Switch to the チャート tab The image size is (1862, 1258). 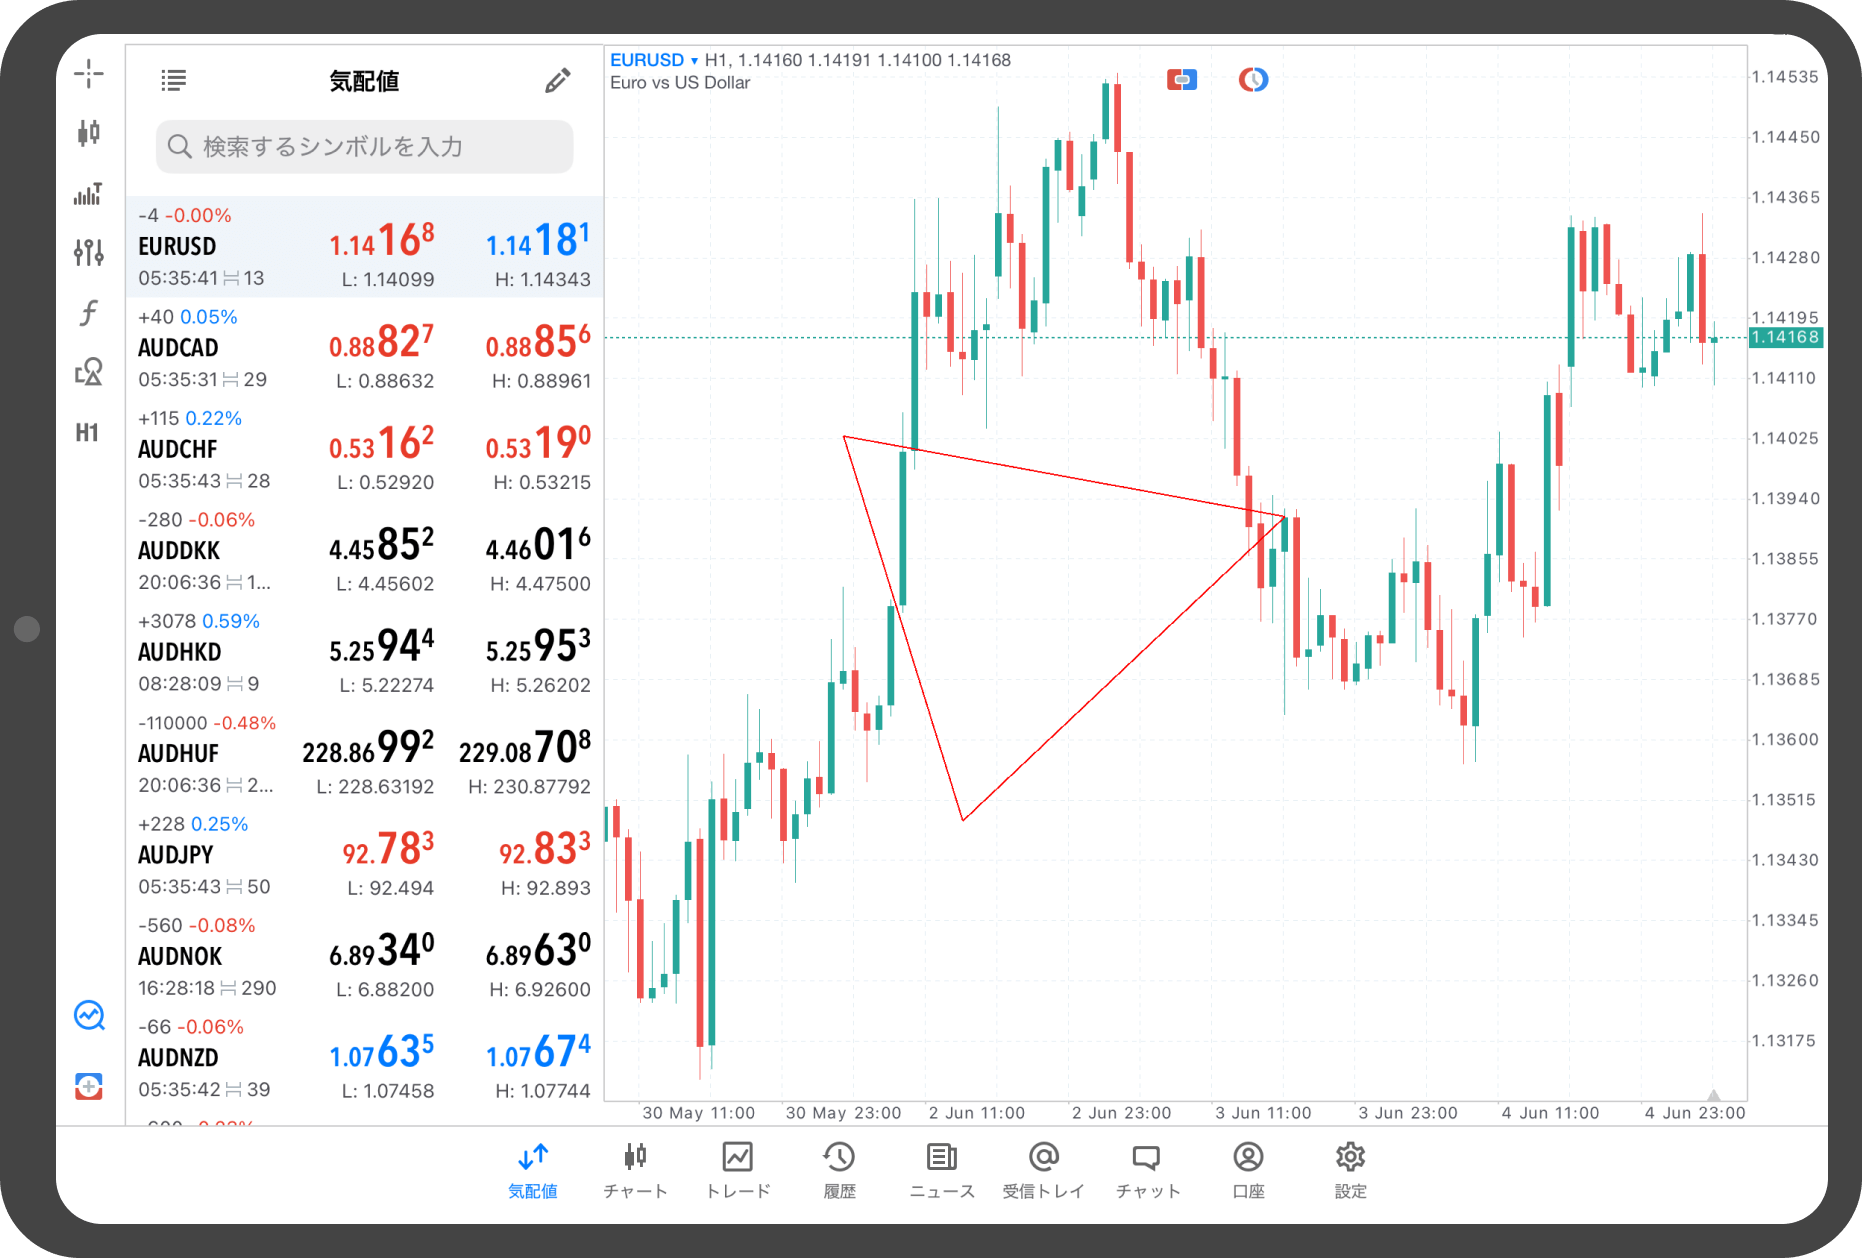635,1169
